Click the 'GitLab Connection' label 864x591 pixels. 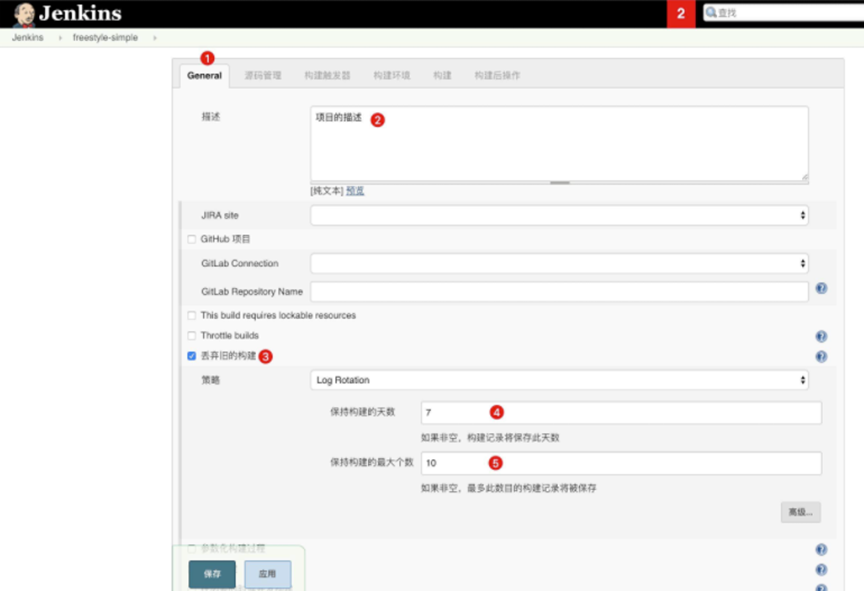240,263
